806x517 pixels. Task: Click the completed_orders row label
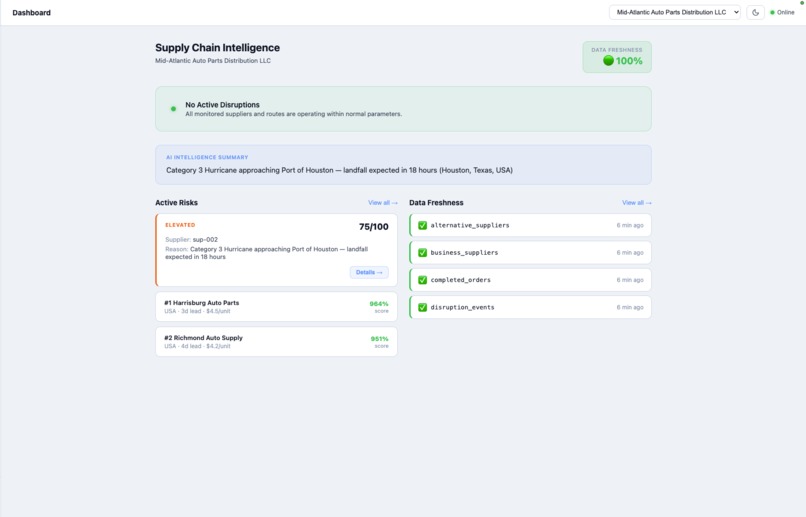pos(461,280)
